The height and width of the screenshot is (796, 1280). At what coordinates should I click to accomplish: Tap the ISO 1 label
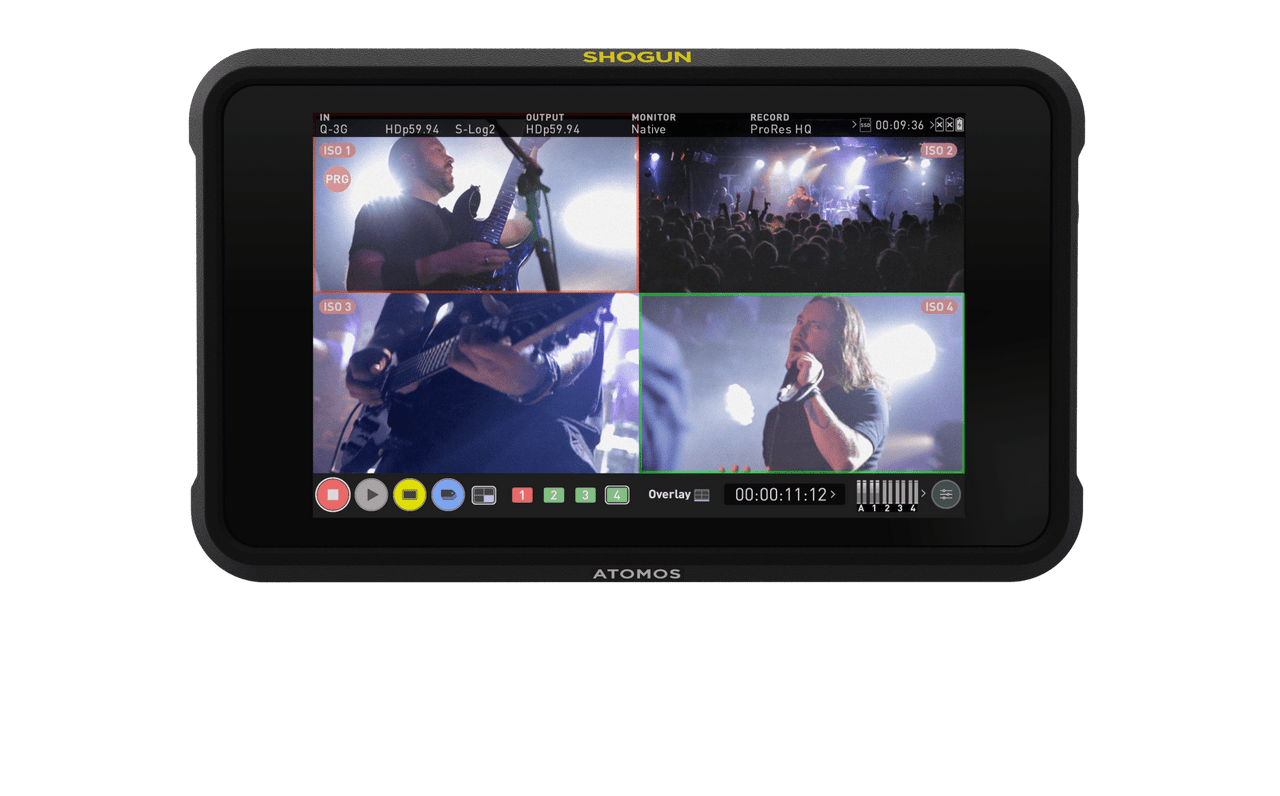coord(337,151)
